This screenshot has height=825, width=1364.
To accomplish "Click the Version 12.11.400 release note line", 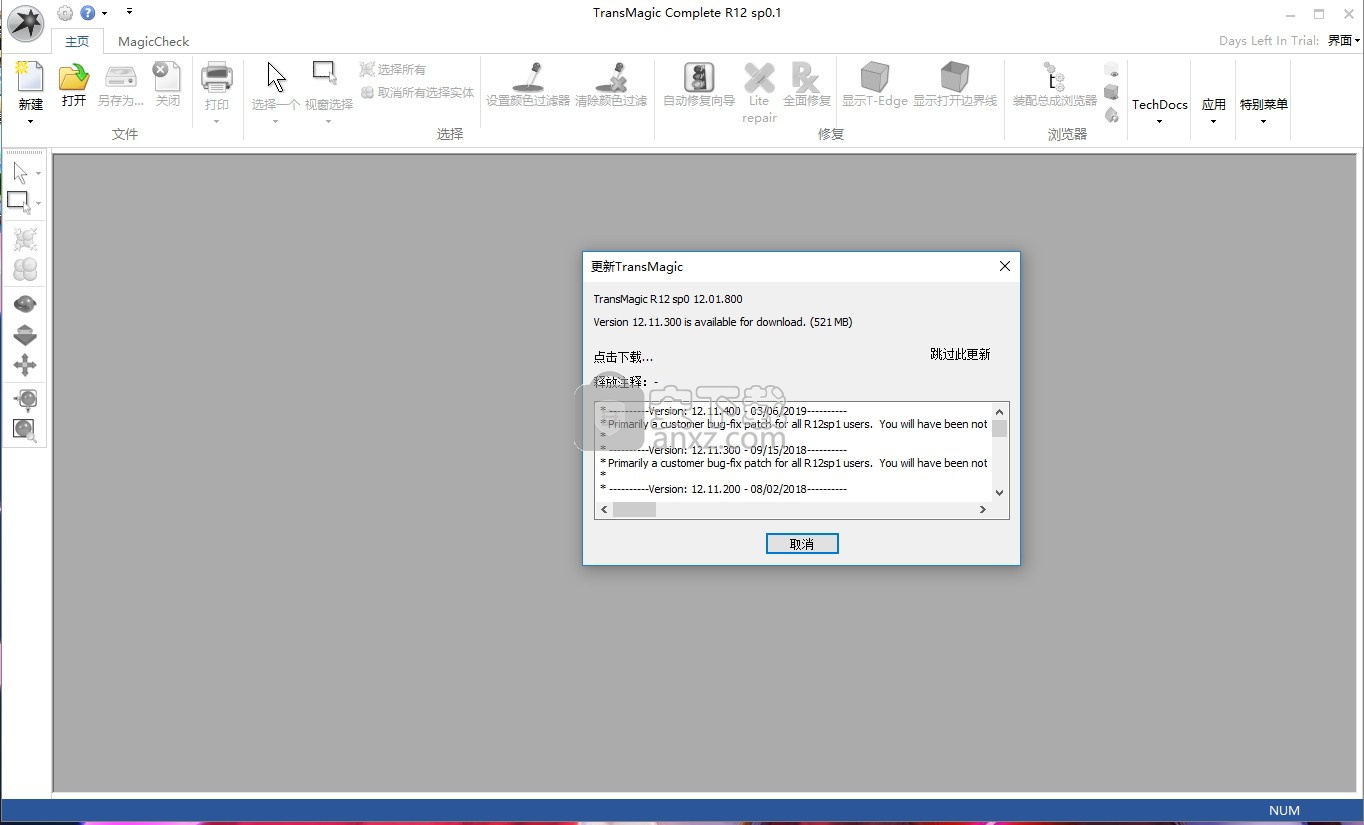I will pyautogui.click(x=723, y=411).
